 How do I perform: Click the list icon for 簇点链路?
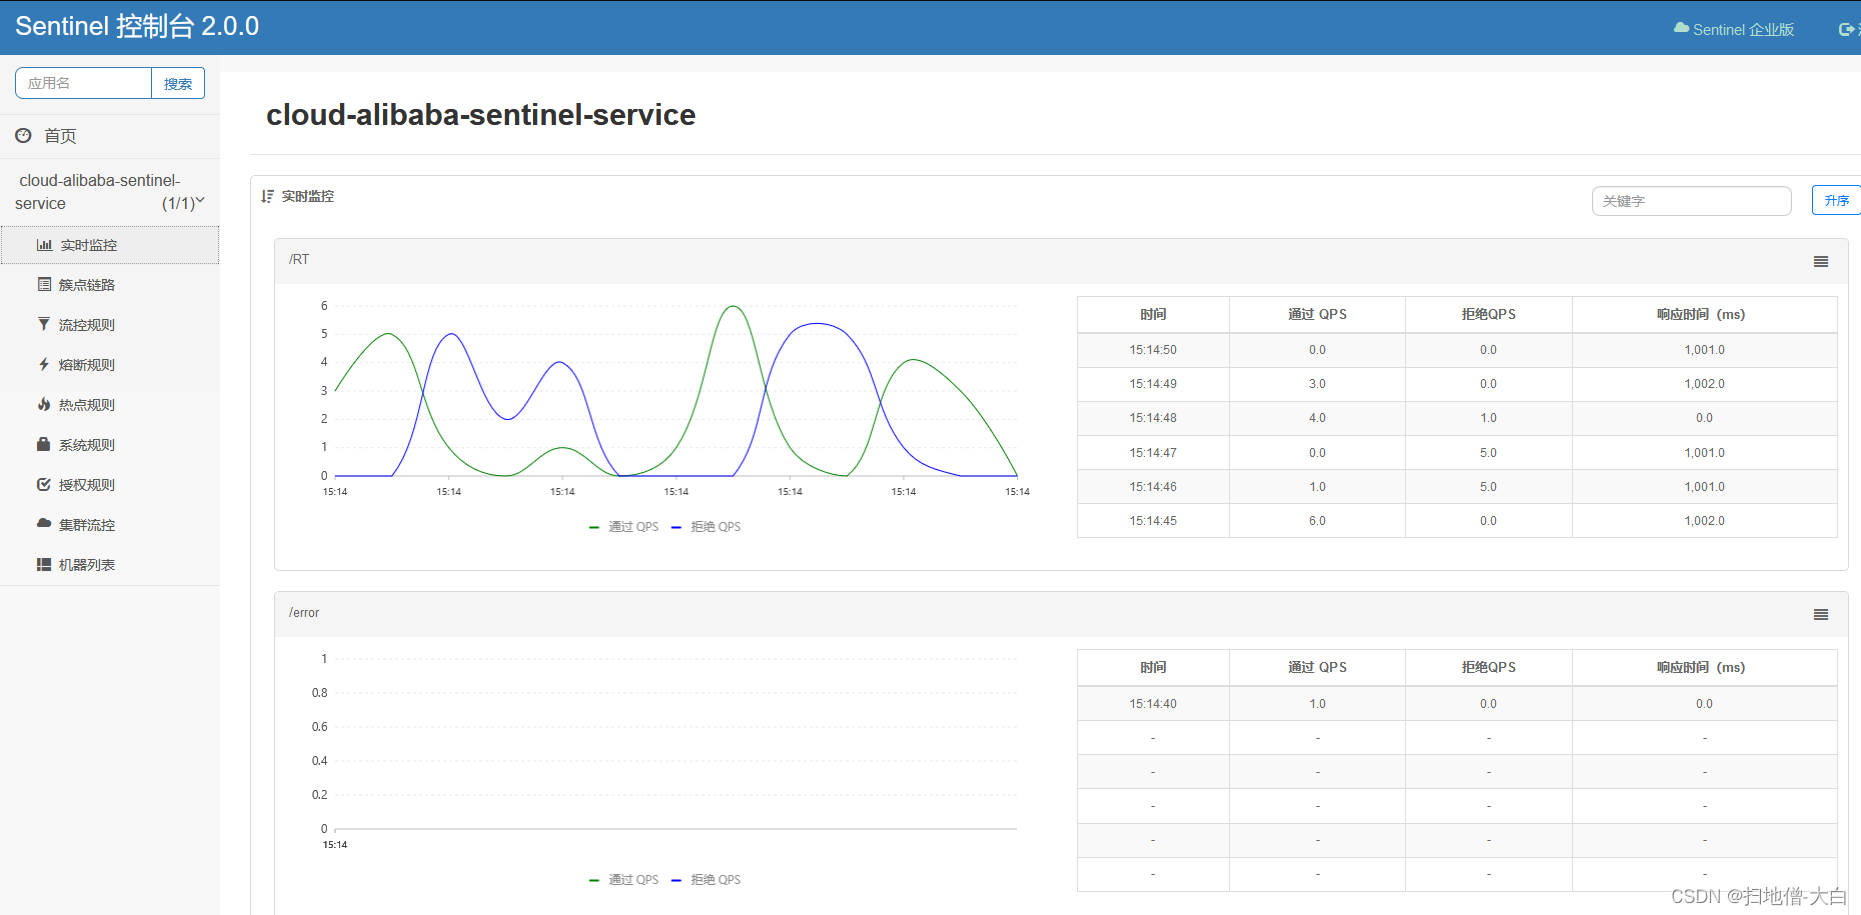pos(44,285)
